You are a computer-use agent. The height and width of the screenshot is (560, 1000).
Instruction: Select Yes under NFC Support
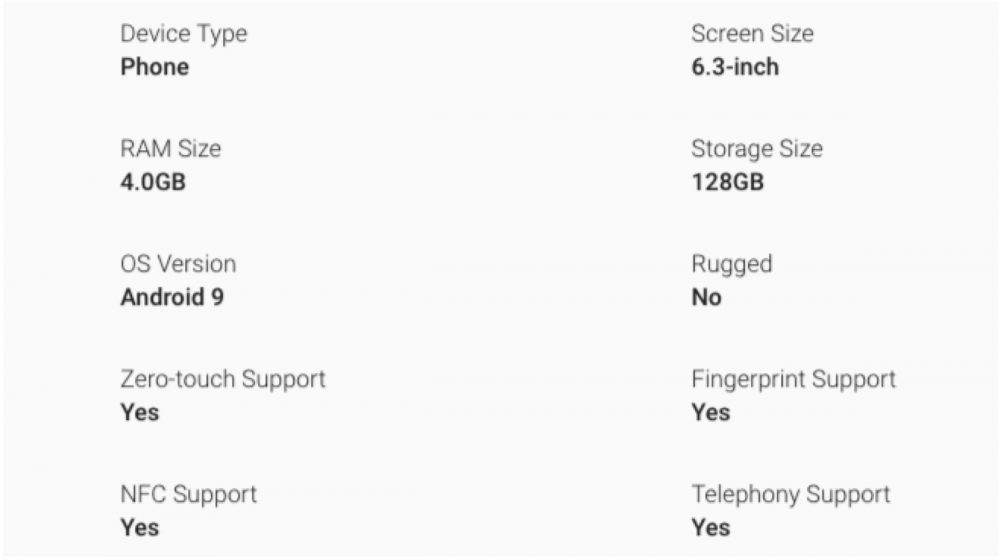pos(139,528)
